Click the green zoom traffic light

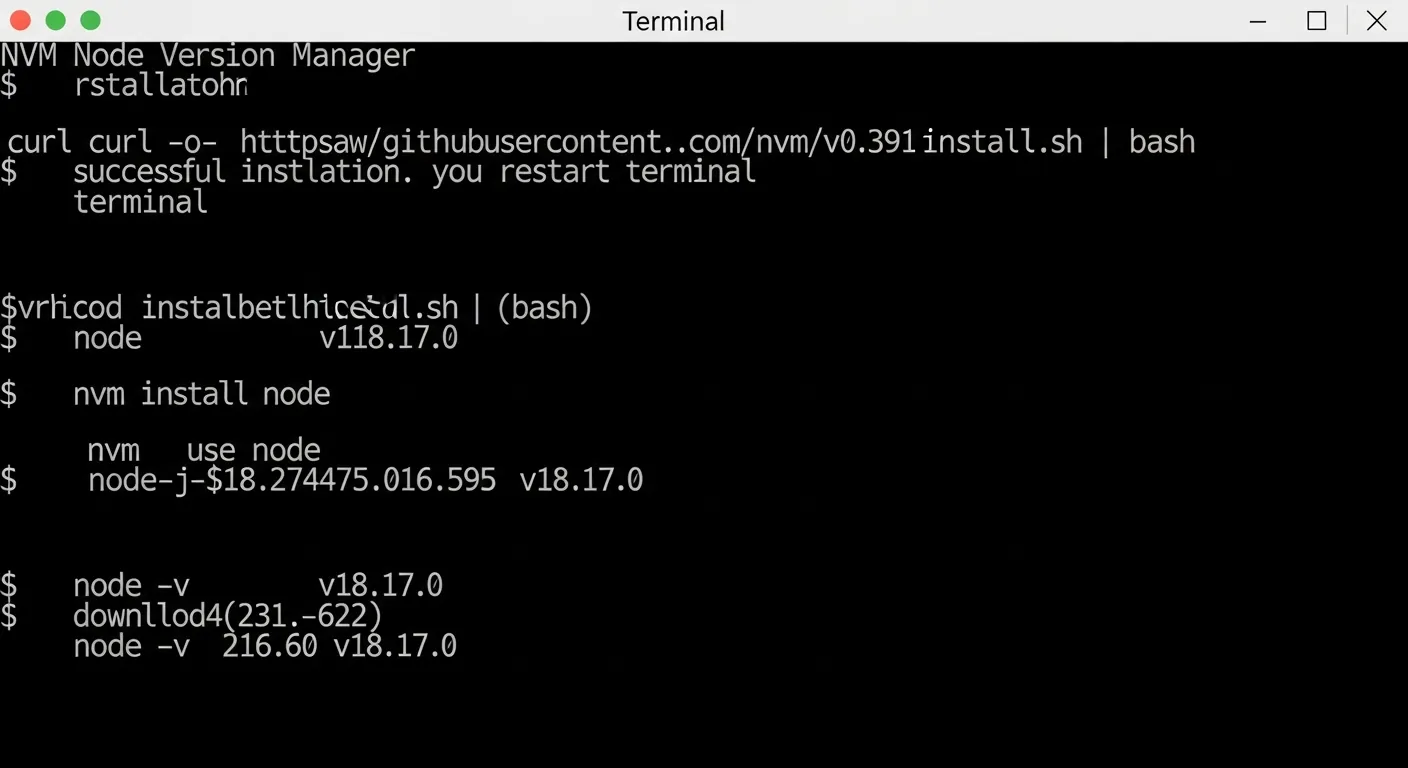(90, 20)
